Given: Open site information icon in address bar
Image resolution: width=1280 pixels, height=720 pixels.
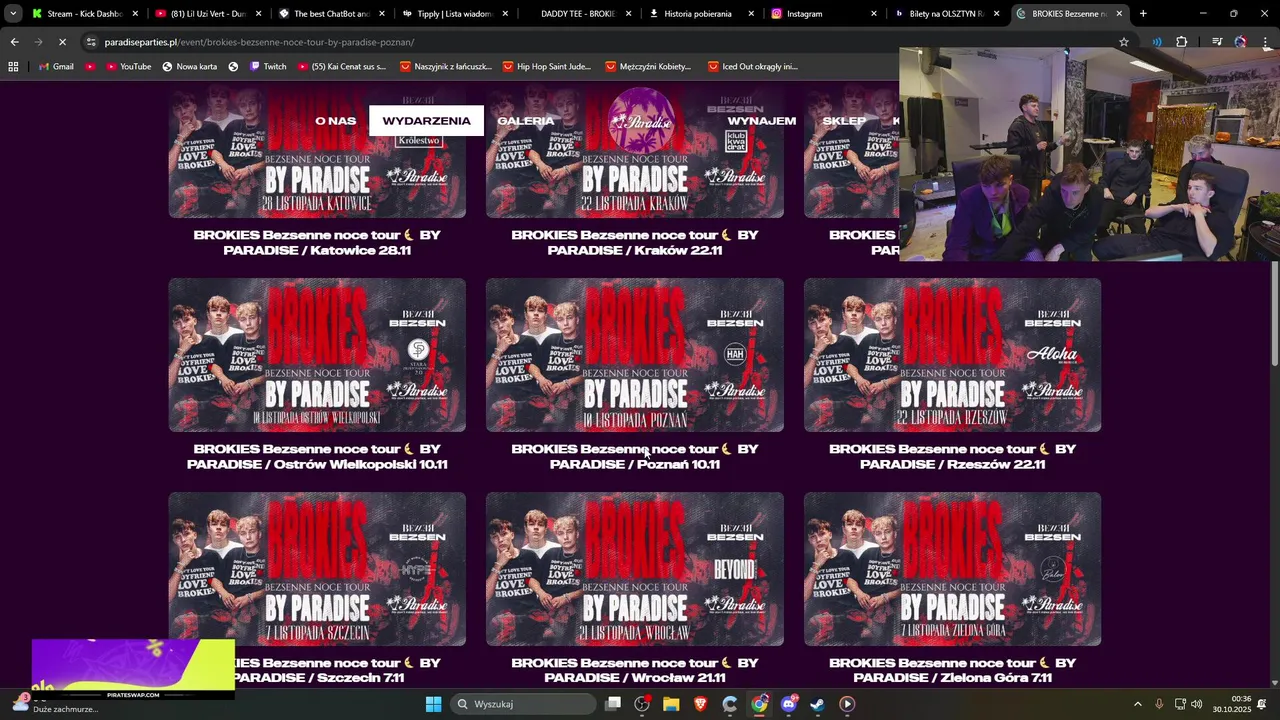Looking at the screenshot, I should (92, 42).
